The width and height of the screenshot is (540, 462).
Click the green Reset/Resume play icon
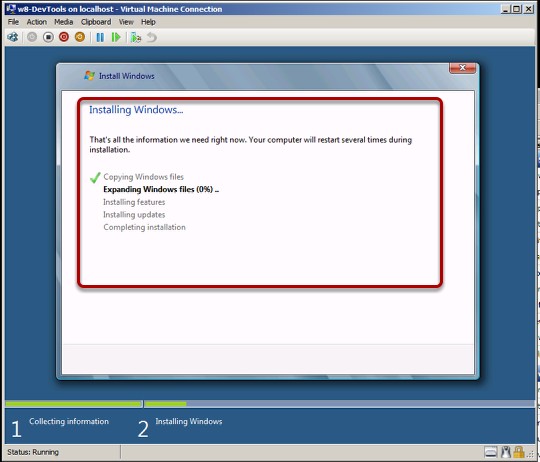coord(116,37)
